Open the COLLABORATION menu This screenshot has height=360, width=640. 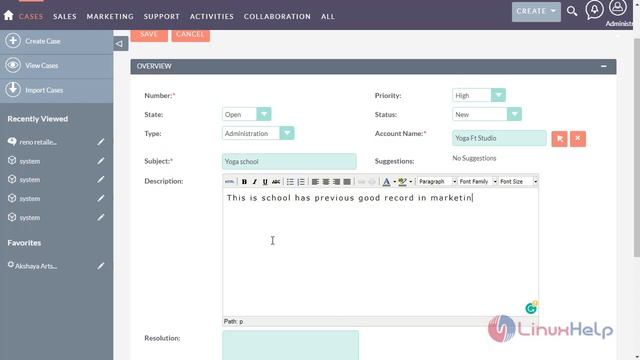[x=277, y=16]
